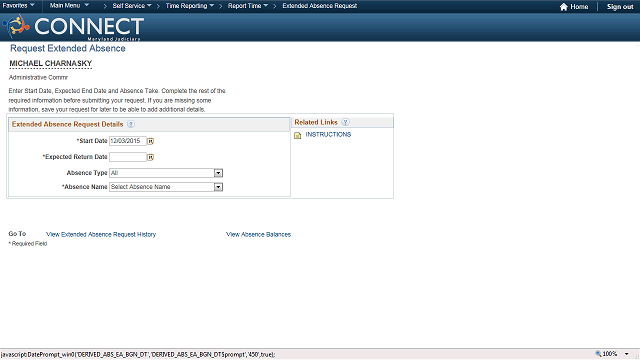Open the zoom level dropdown arrow
640x360 pixels.
[x=627, y=354]
